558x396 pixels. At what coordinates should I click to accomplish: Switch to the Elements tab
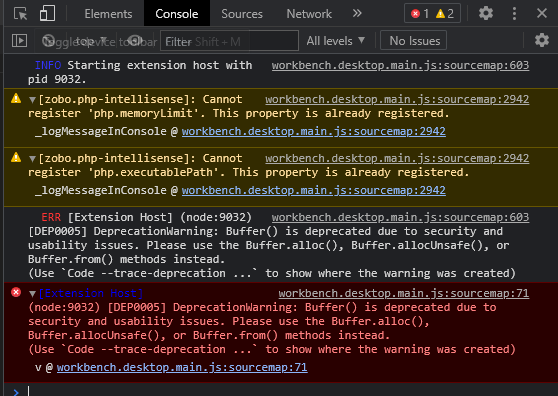point(108,14)
